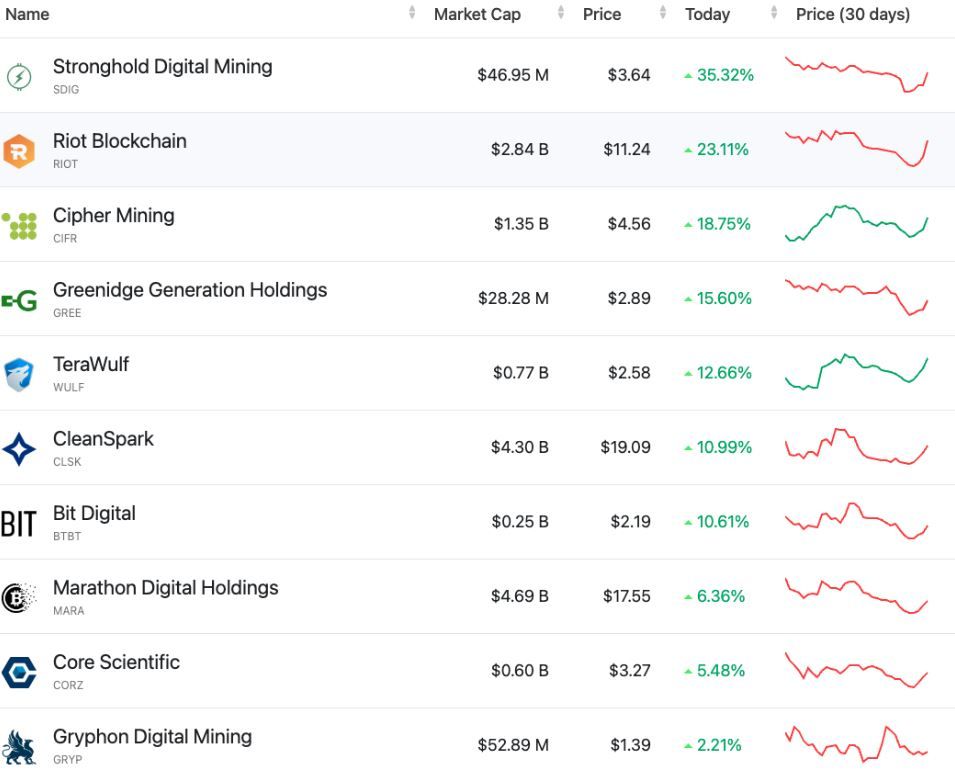Click the BTBT ticker symbol

(67, 536)
